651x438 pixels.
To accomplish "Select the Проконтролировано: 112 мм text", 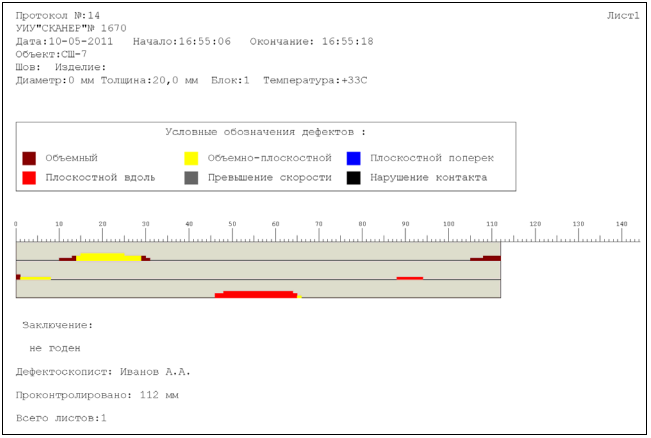I will click(x=97, y=394).
